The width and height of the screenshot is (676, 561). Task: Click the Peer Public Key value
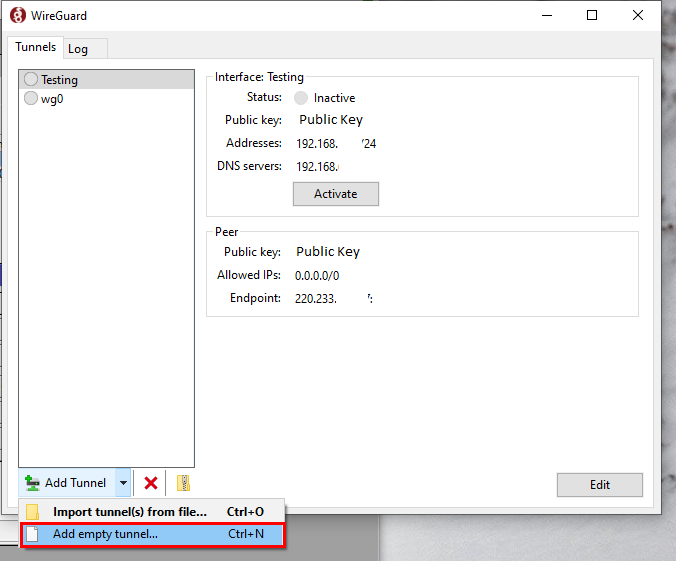point(328,251)
